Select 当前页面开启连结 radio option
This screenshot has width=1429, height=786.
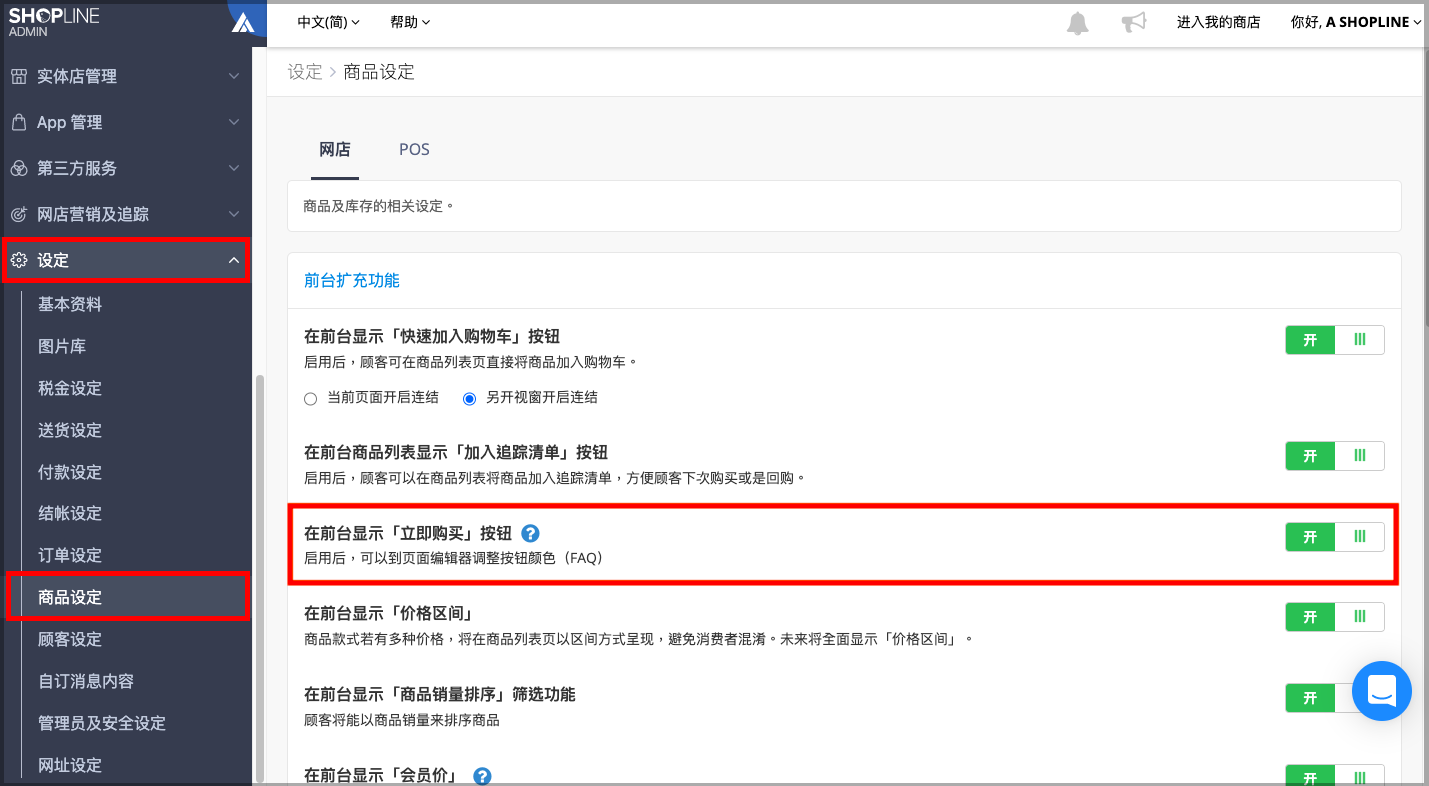(310, 398)
